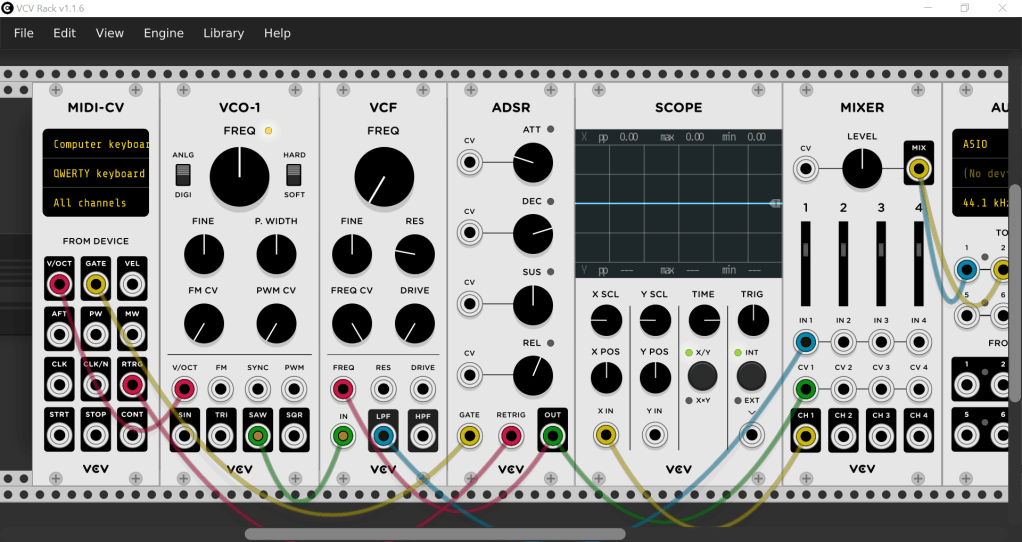Toggle the ANLG/DIGI switch on VCO-1
Screen dimensions: 1022x542
coord(183,174)
